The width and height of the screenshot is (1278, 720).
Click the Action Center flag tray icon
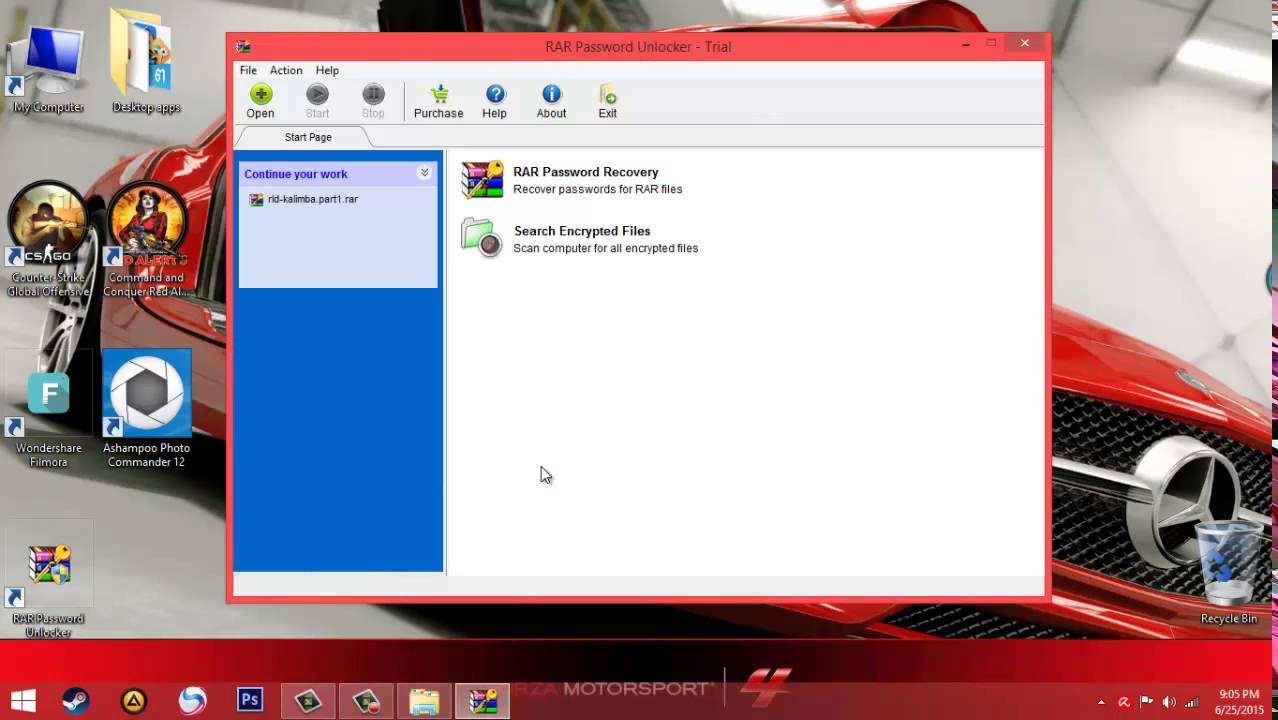click(1147, 702)
